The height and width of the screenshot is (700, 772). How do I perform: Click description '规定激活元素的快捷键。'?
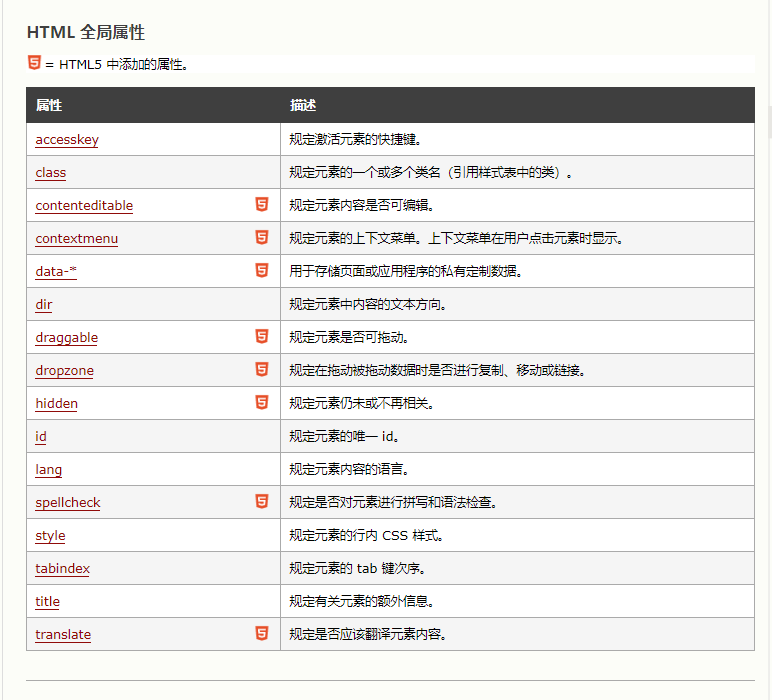pyautogui.click(x=355, y=140)
